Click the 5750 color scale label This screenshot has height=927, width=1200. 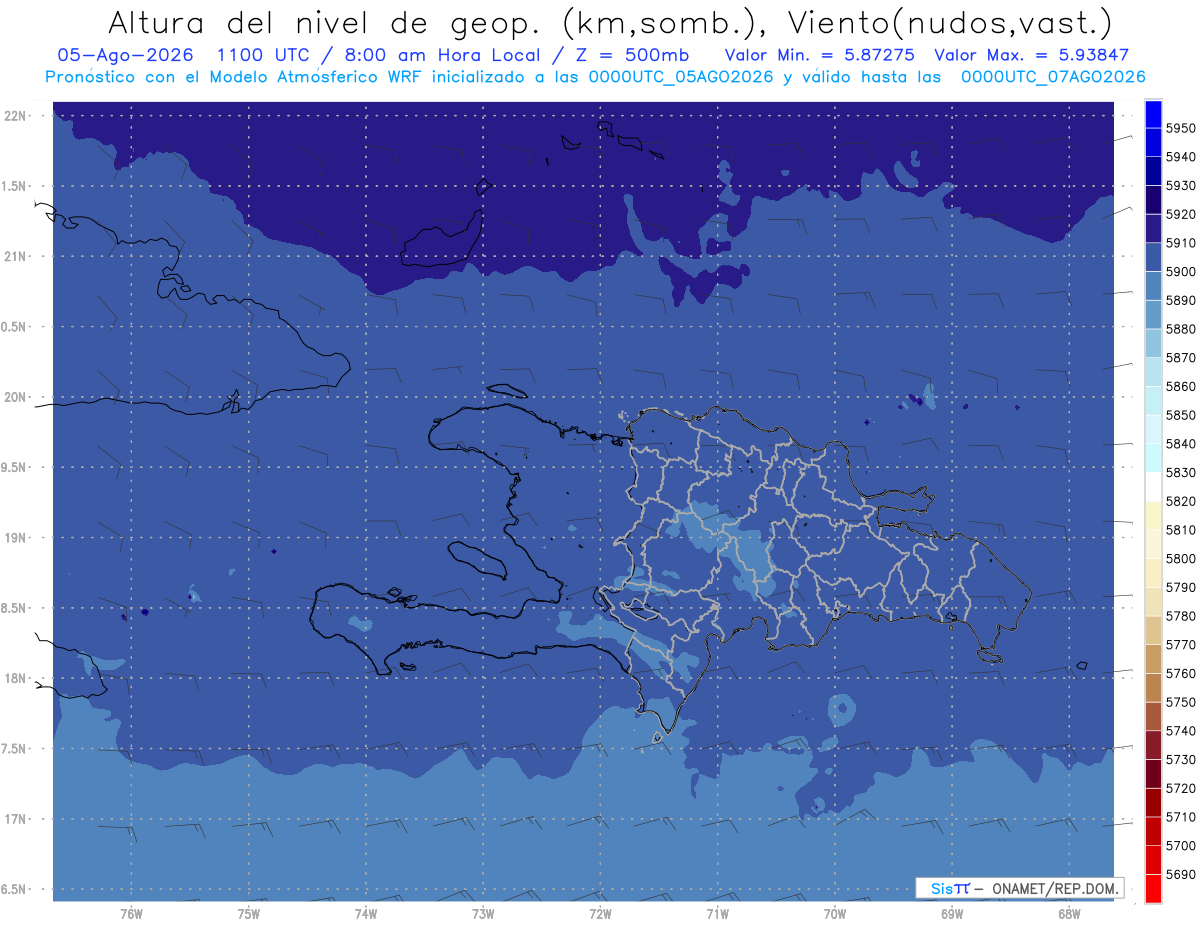1181,701
